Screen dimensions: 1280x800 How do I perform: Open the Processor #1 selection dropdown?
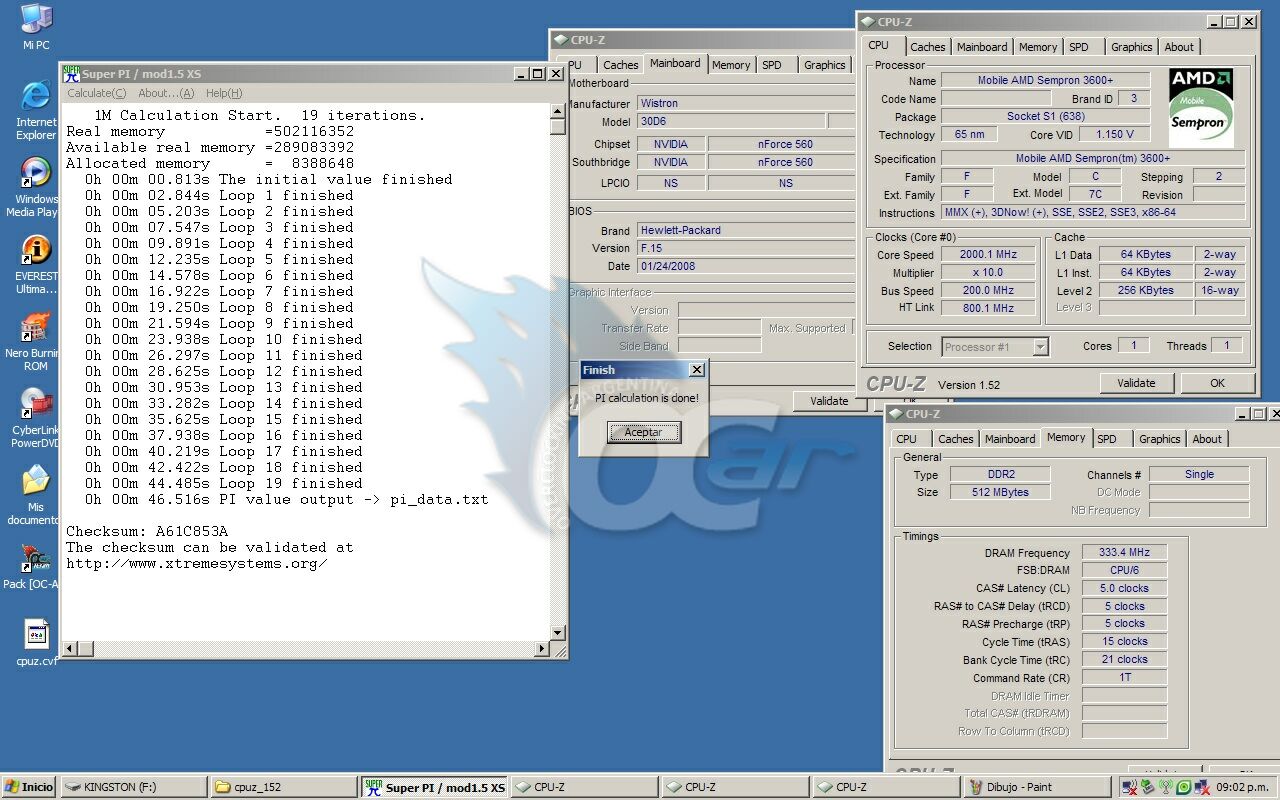pyautogui.click(x=1040, y=347)
